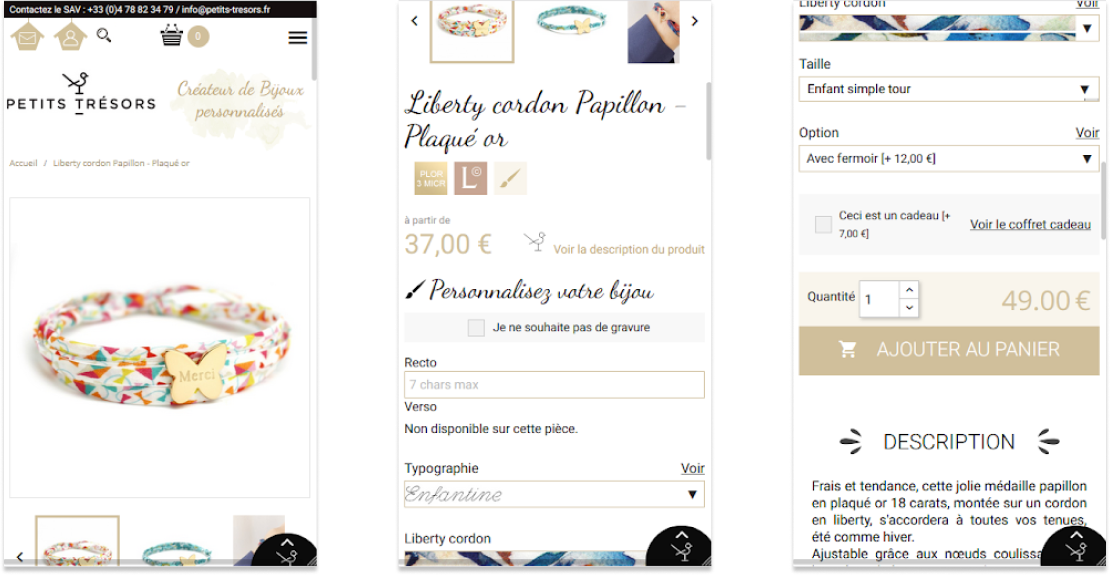Open the Taille 'Enfant simple tour' dropdown
Image resolution: width=1110 pixels, height=575 pixels.
949,89
